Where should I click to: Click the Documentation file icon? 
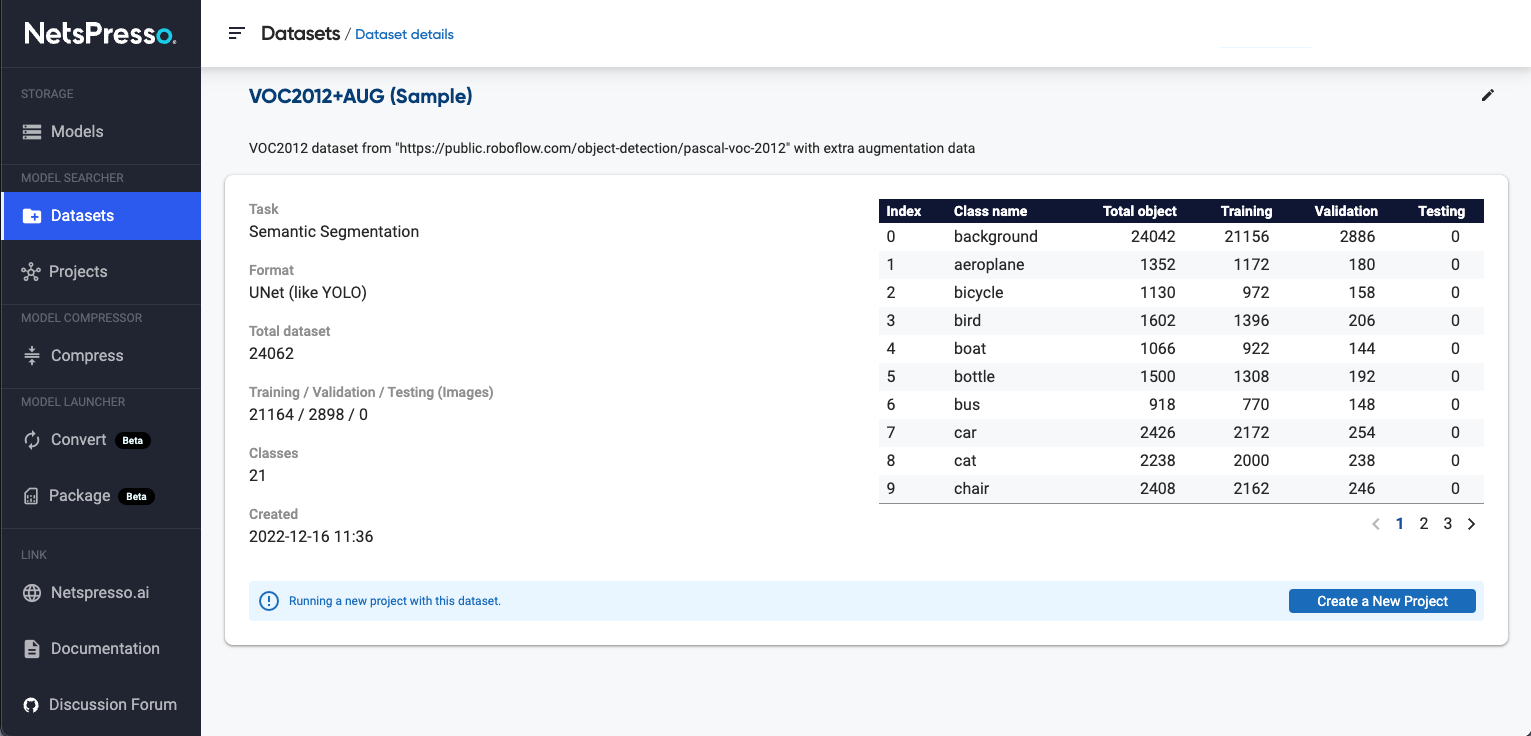32,649
